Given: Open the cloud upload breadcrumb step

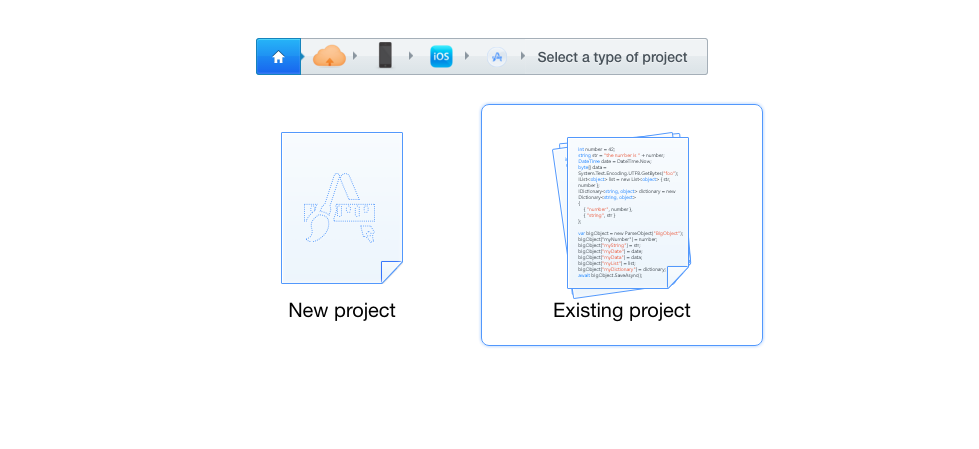Looking at the screenshot, I should point(329,56).
